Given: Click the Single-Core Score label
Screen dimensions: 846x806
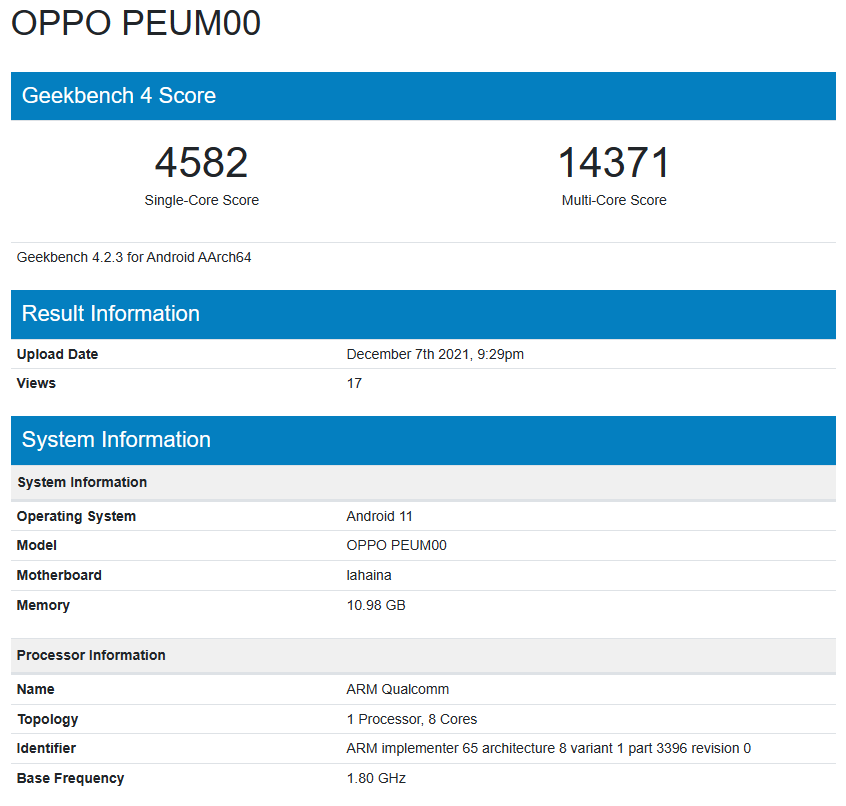Looking at the screenshot, I should coord(201,200).
